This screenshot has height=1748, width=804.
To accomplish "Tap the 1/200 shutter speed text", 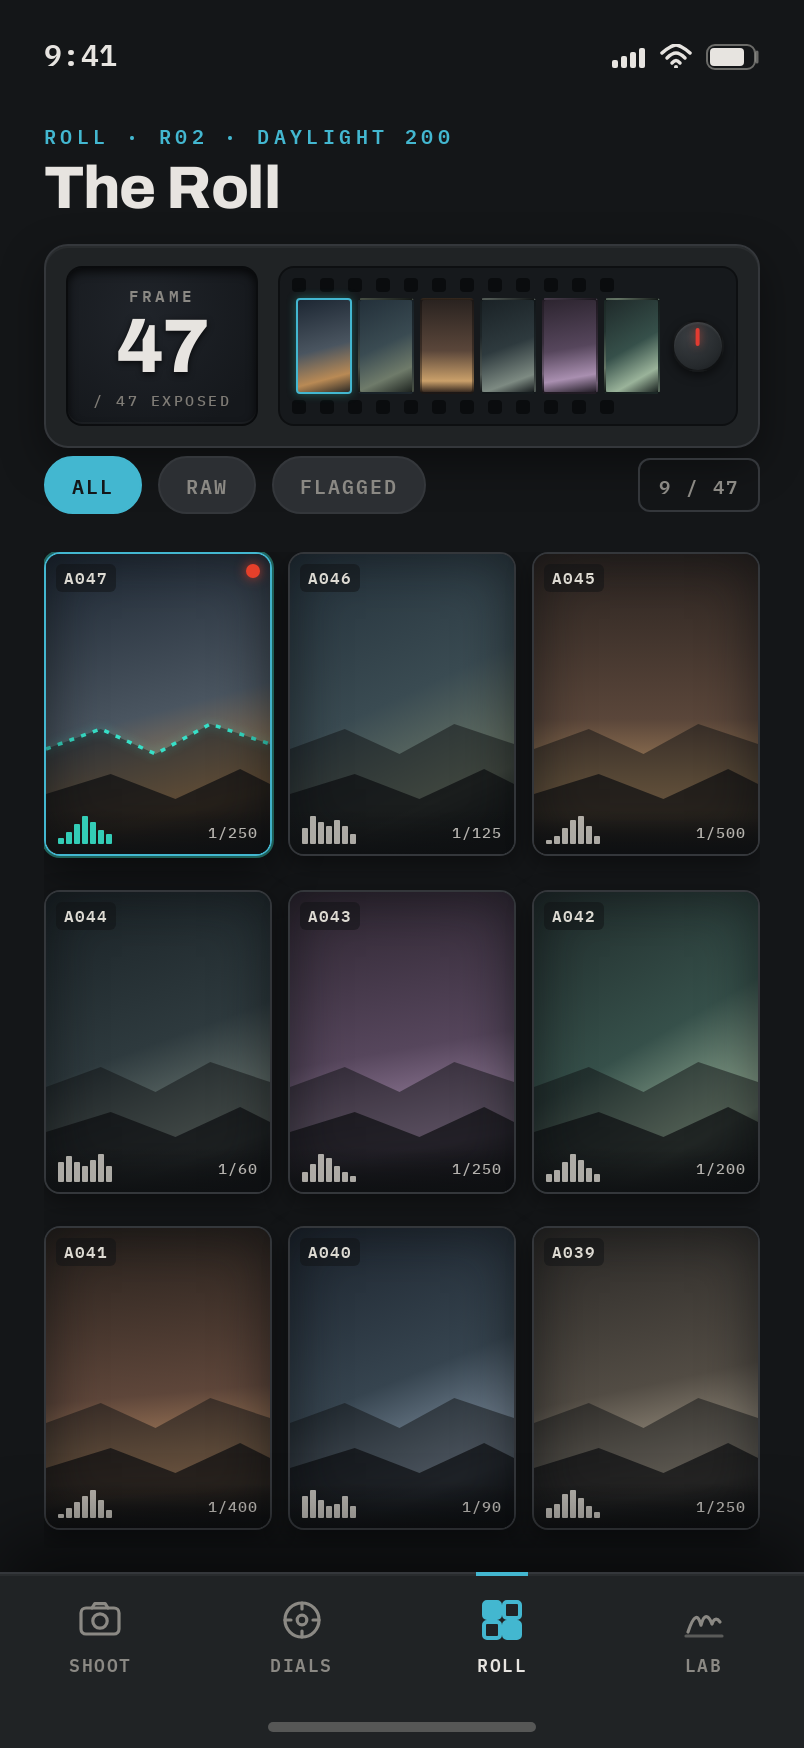I will [721, 1170].
